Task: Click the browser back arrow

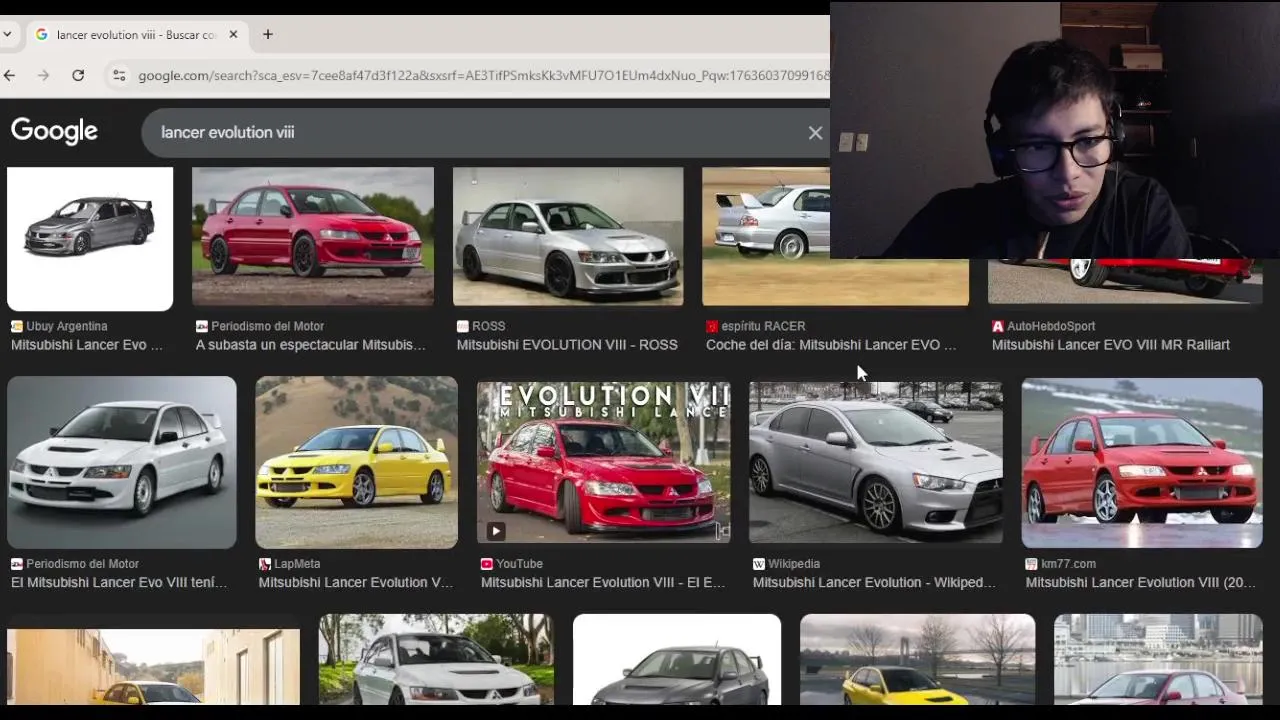Action: 9,75
